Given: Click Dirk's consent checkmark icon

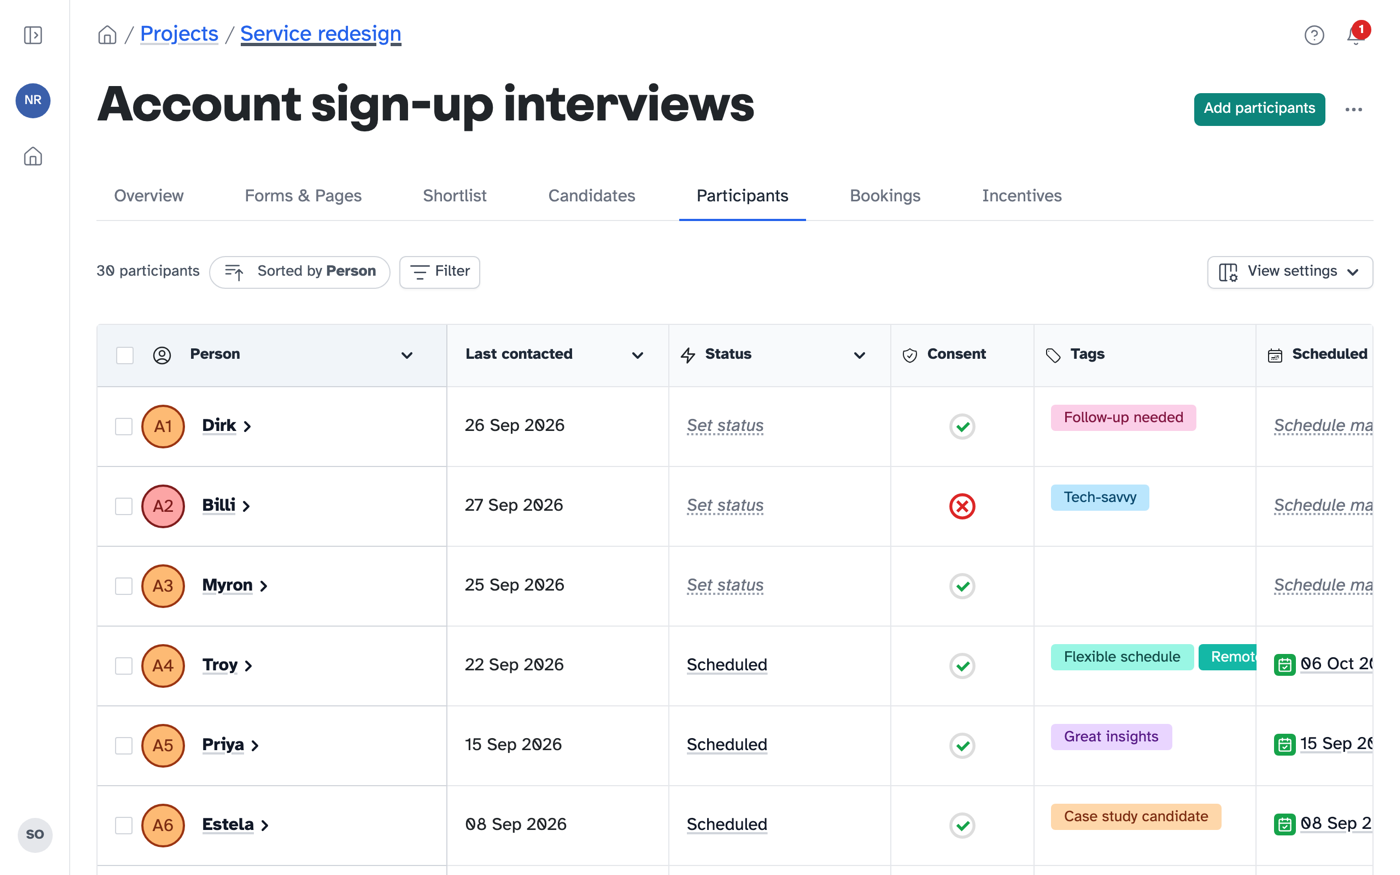Looking at the screenshot, I should 962,426.
